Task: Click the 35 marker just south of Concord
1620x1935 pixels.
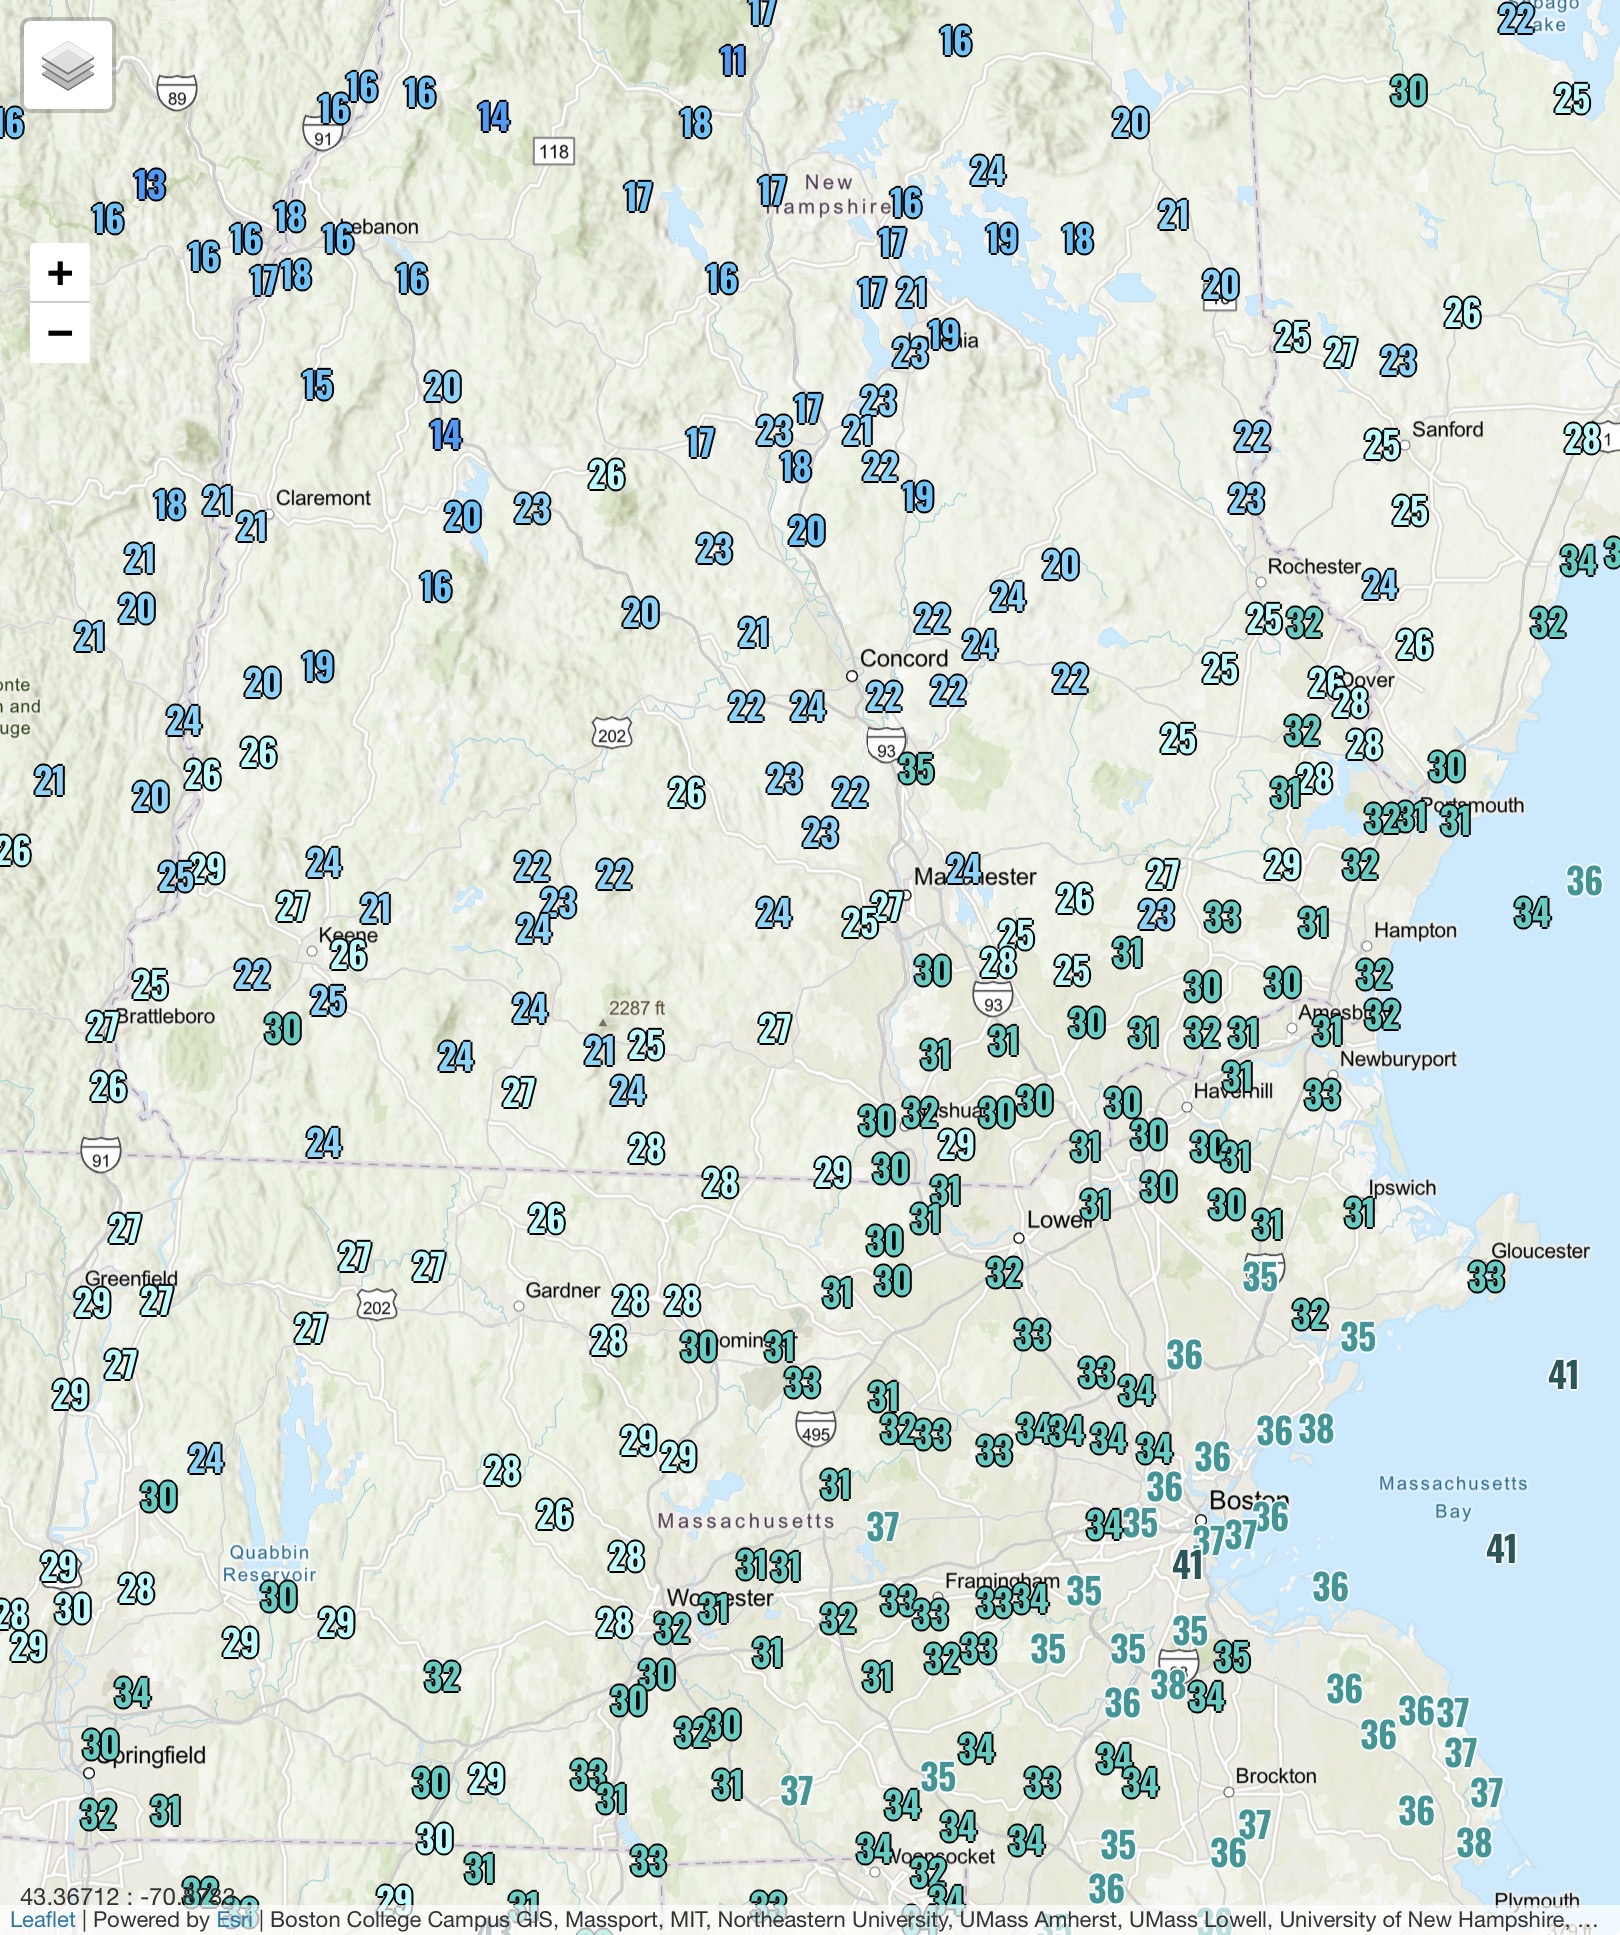Action: tap(916, 769)
